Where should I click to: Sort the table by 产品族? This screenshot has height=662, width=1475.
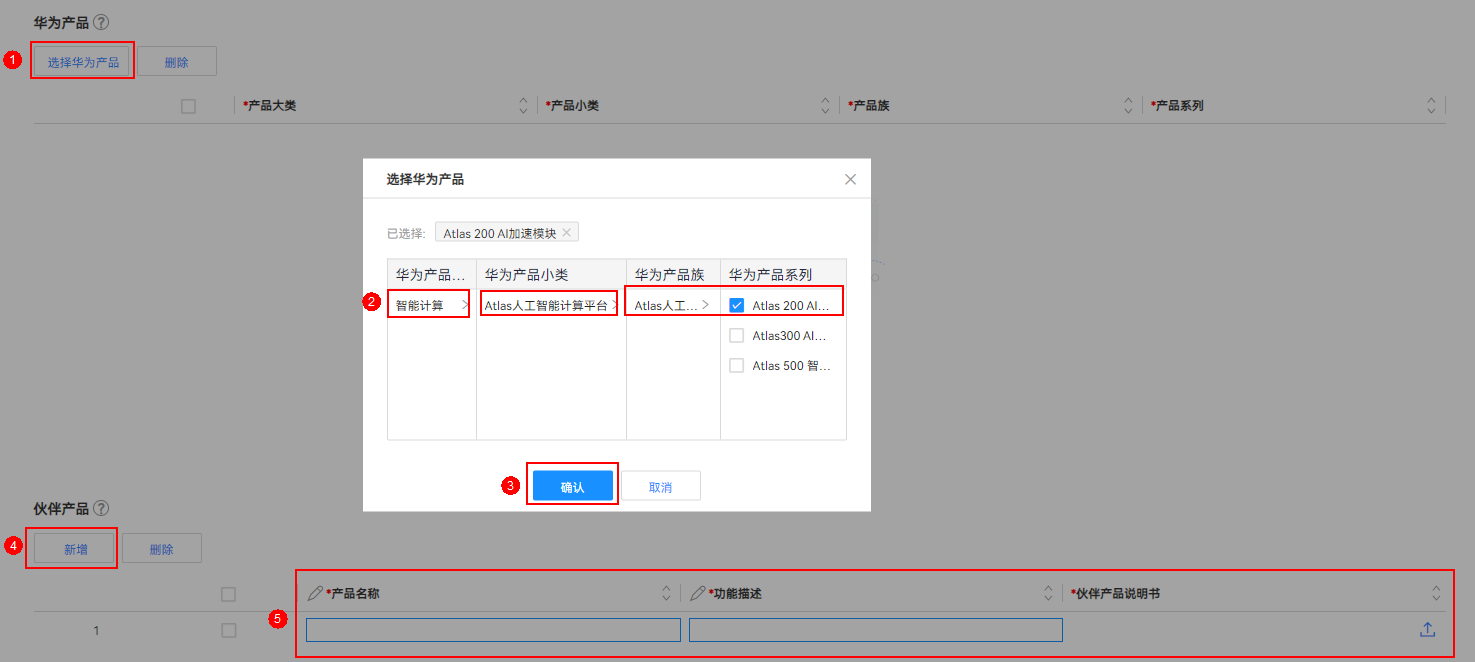(1128, 105)
